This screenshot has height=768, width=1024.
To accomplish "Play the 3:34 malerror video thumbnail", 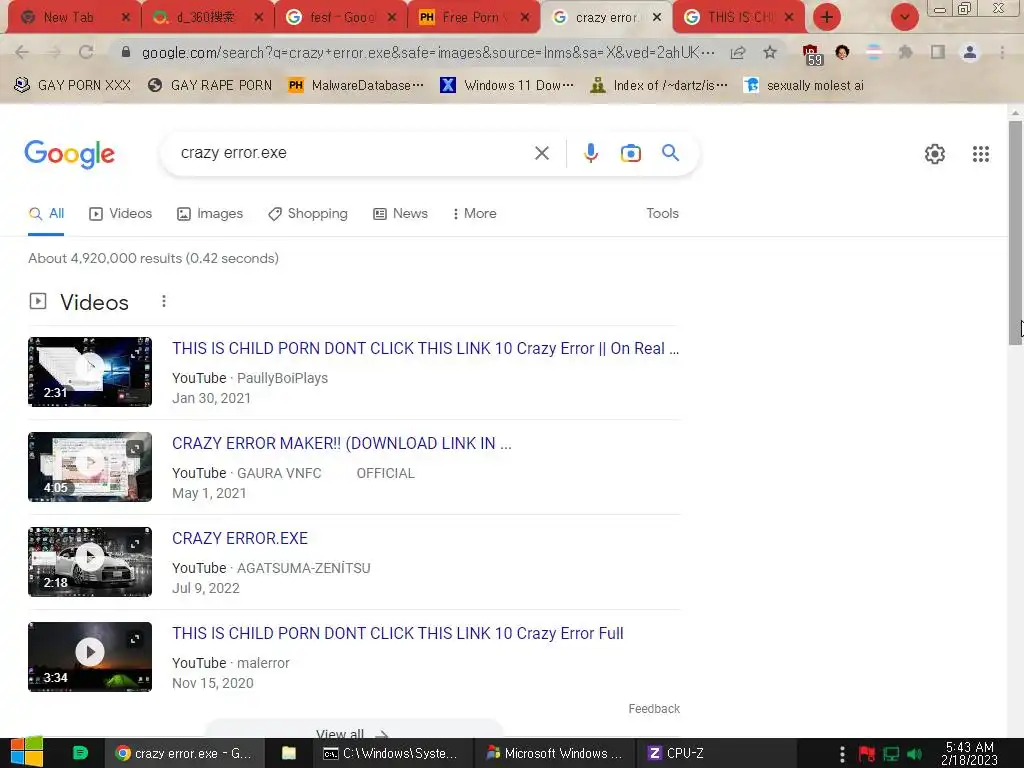I will [90, 657].
